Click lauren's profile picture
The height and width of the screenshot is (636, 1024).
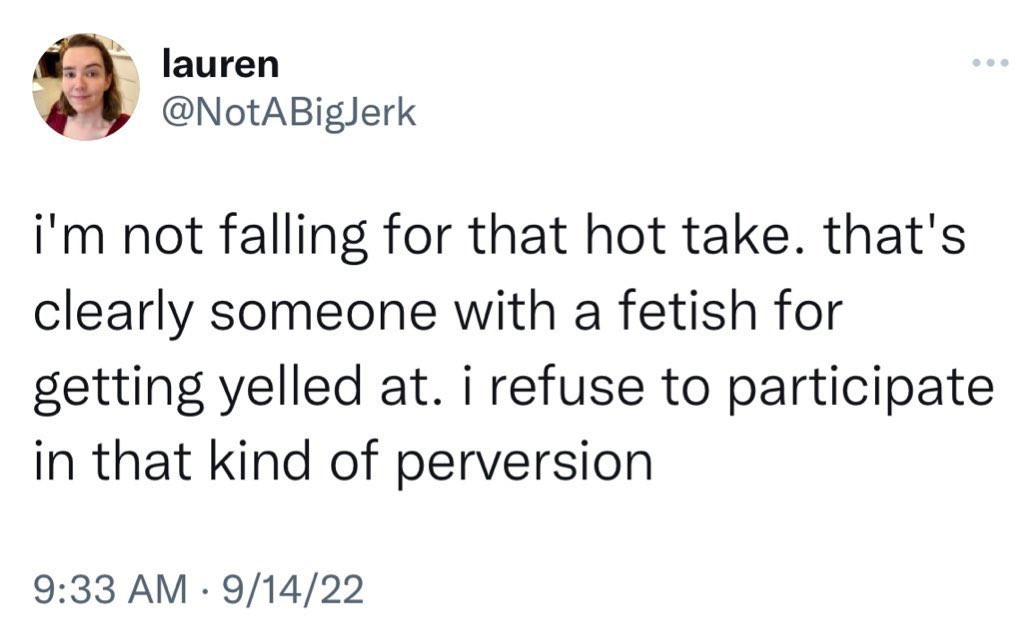(87, 87)
